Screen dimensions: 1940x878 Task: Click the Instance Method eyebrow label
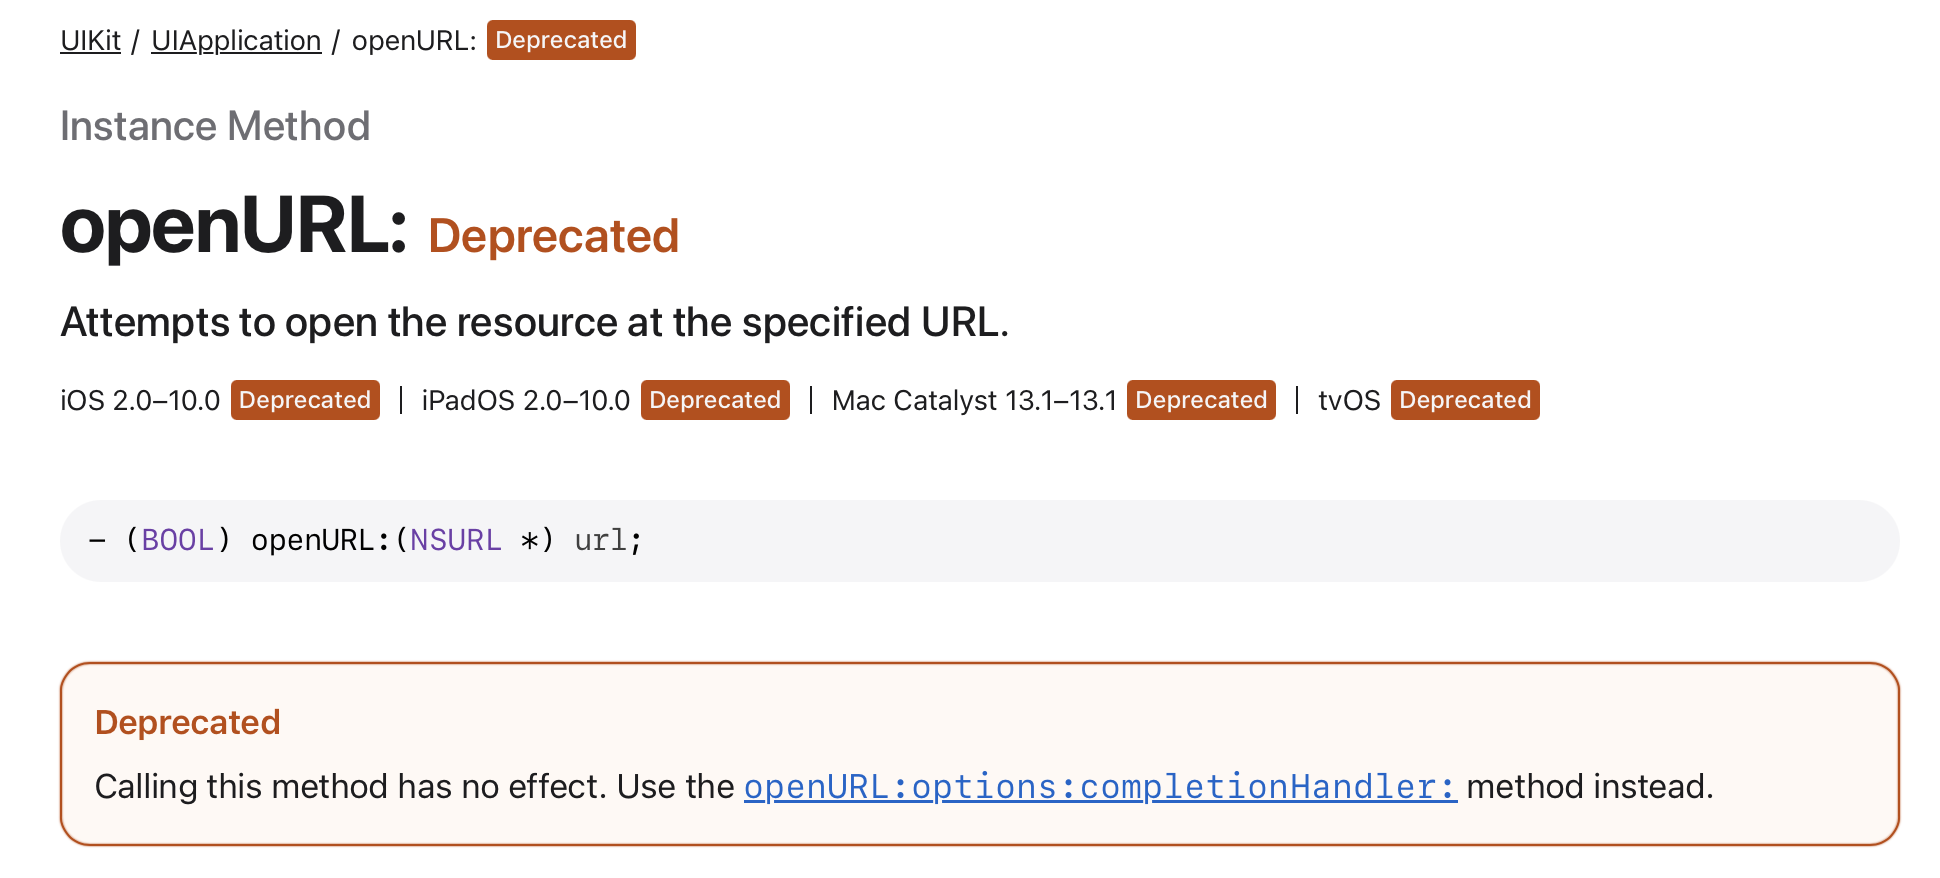point(215,127)
